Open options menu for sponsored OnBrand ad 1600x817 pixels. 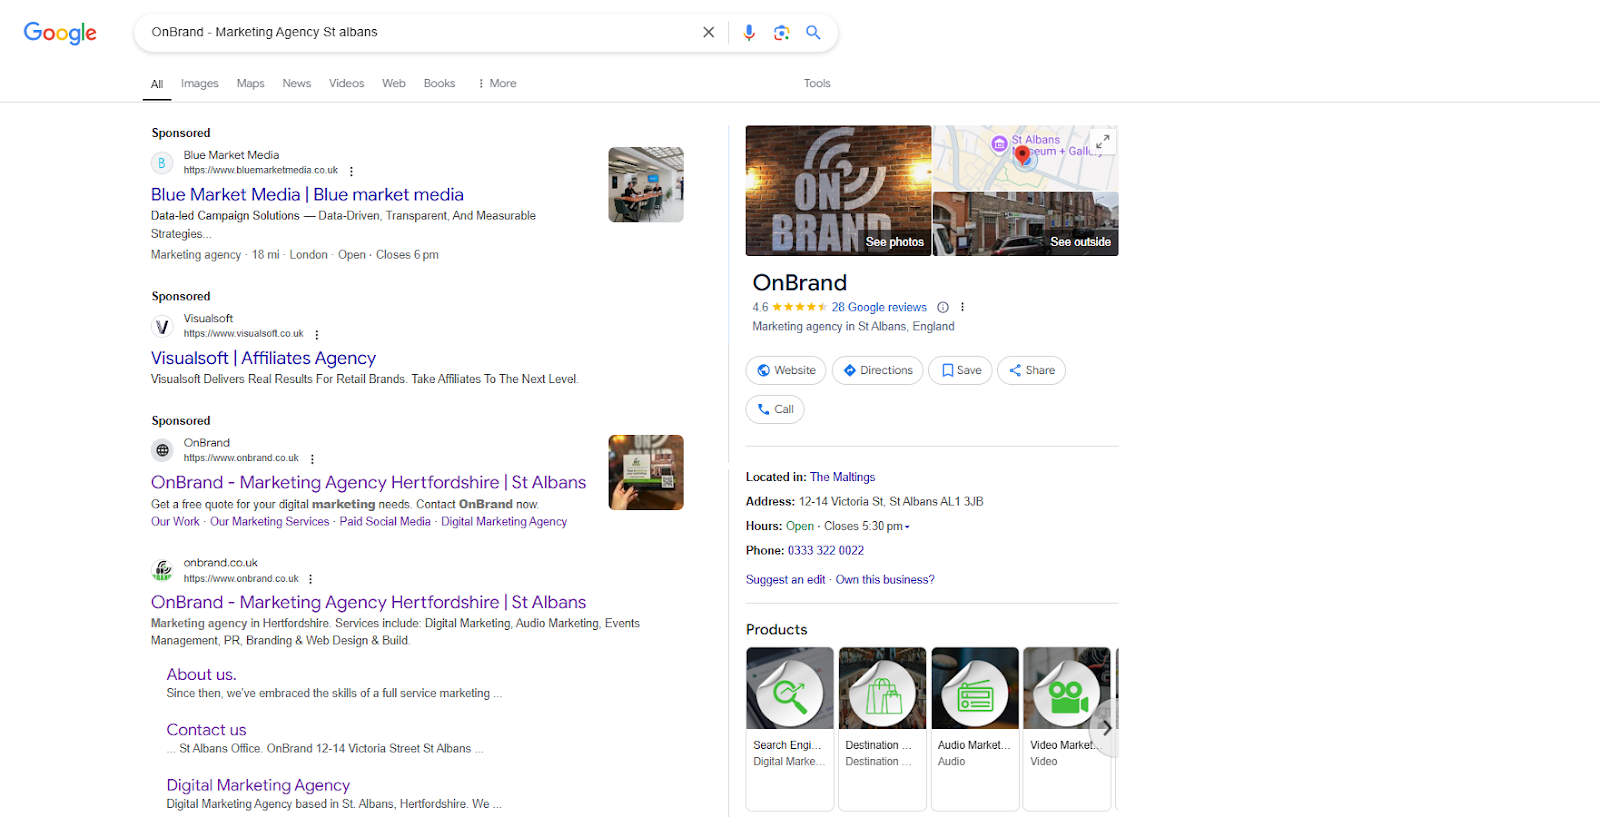coord(312,459)
